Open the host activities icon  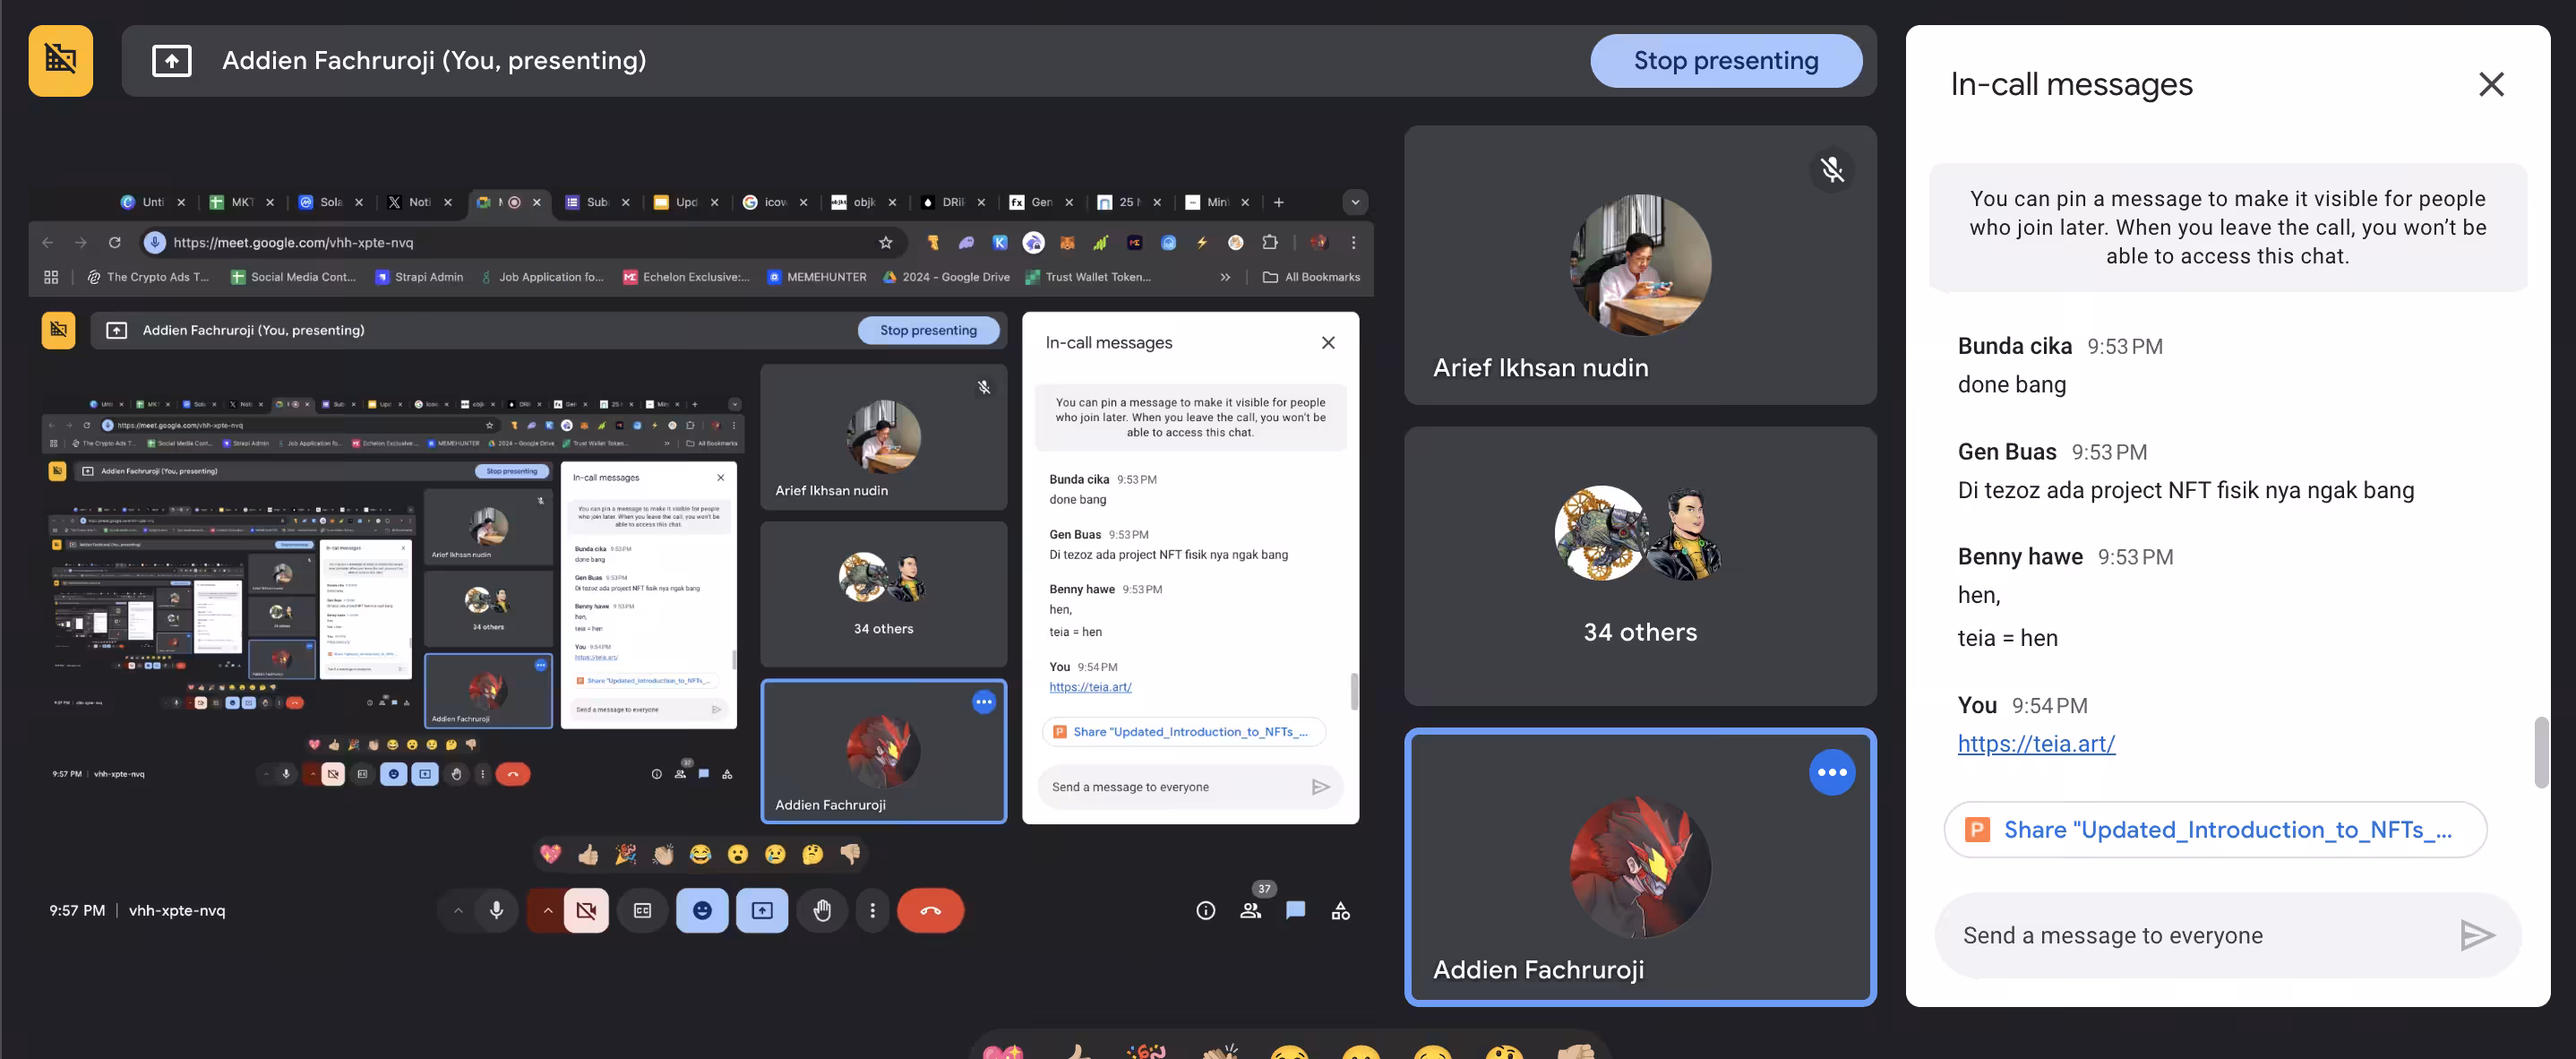click(1340, 910)
